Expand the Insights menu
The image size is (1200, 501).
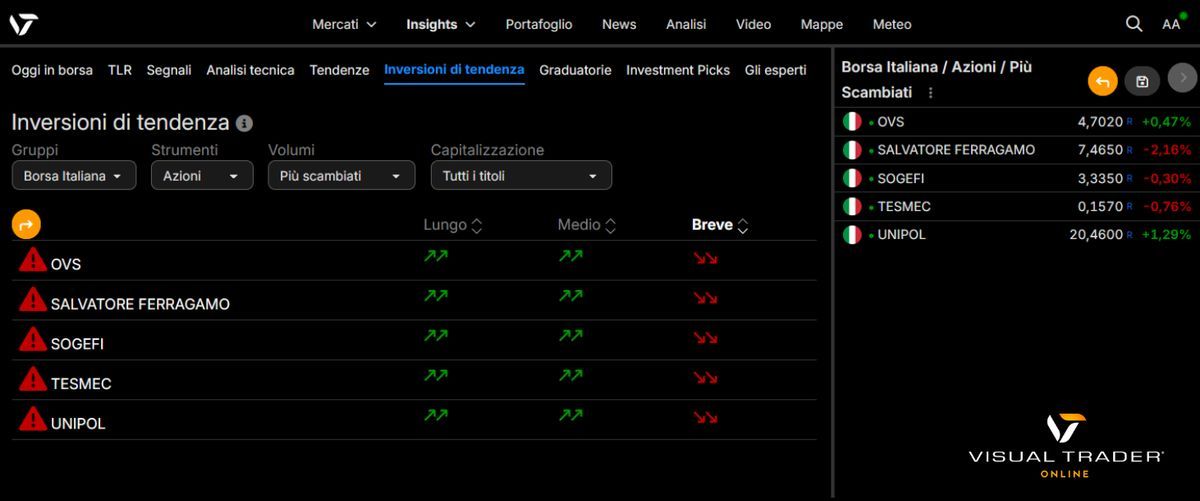point(441,24)
